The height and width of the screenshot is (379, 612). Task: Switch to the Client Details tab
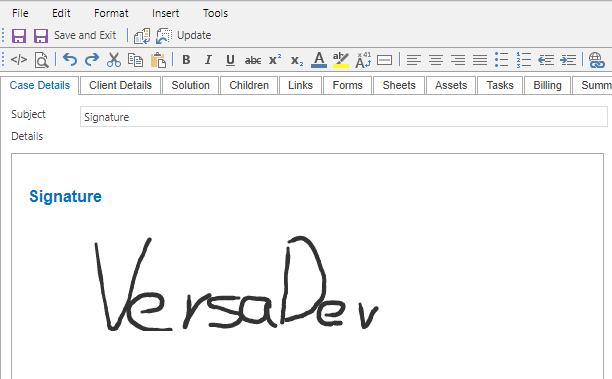click(120, 85)
